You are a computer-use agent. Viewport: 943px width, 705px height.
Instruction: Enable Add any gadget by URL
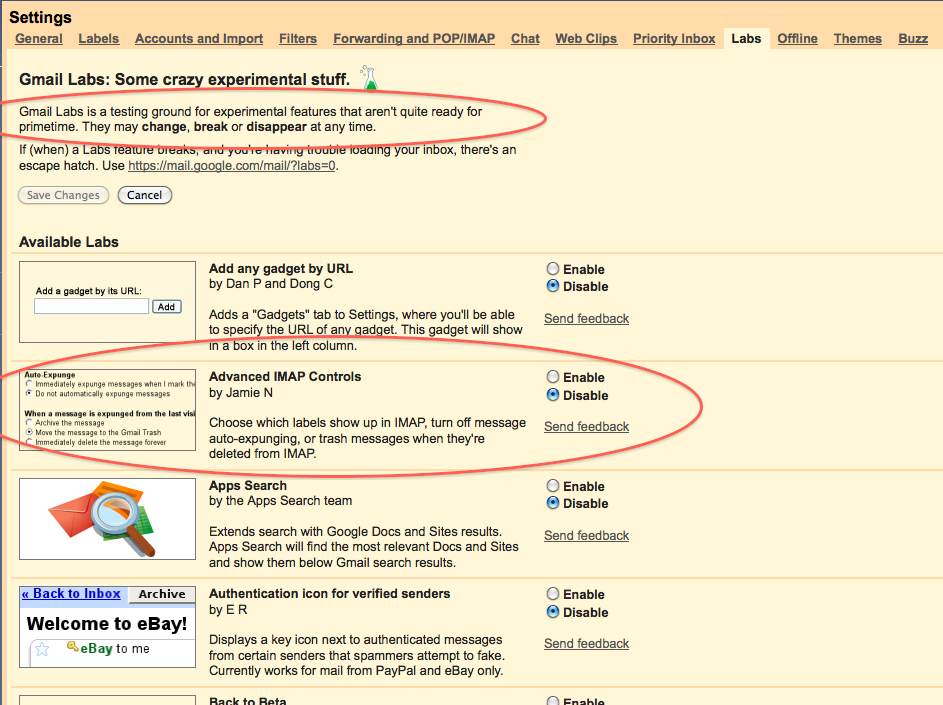tap(553, 269)
